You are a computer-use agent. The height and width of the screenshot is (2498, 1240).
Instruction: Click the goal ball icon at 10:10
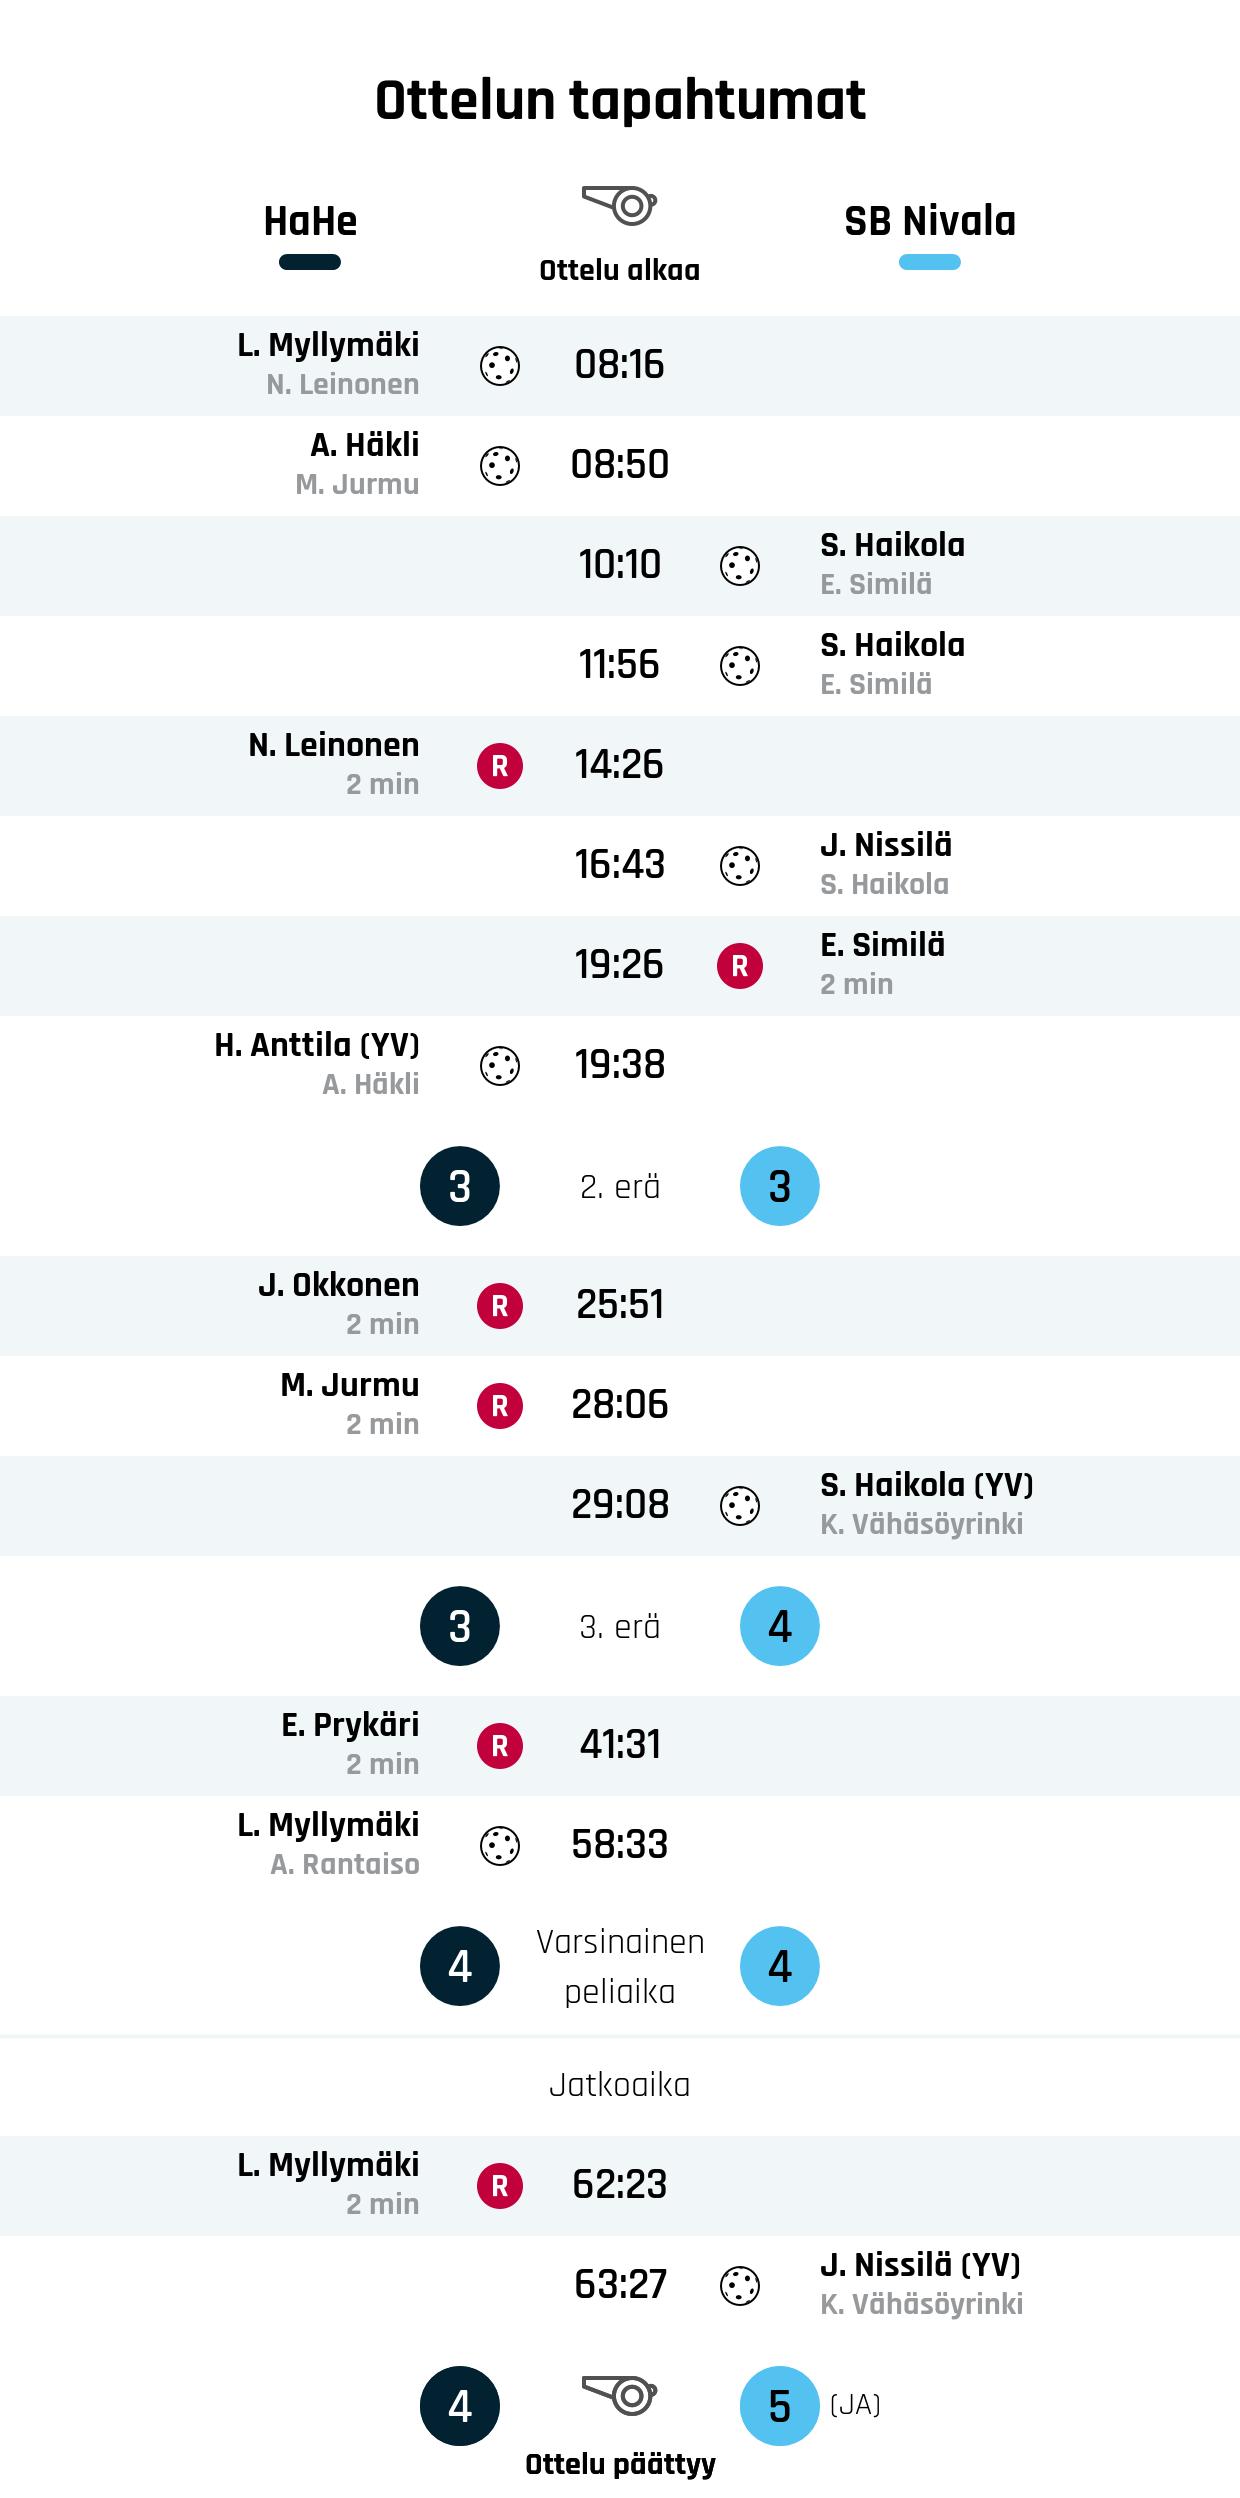coord(740,566)
